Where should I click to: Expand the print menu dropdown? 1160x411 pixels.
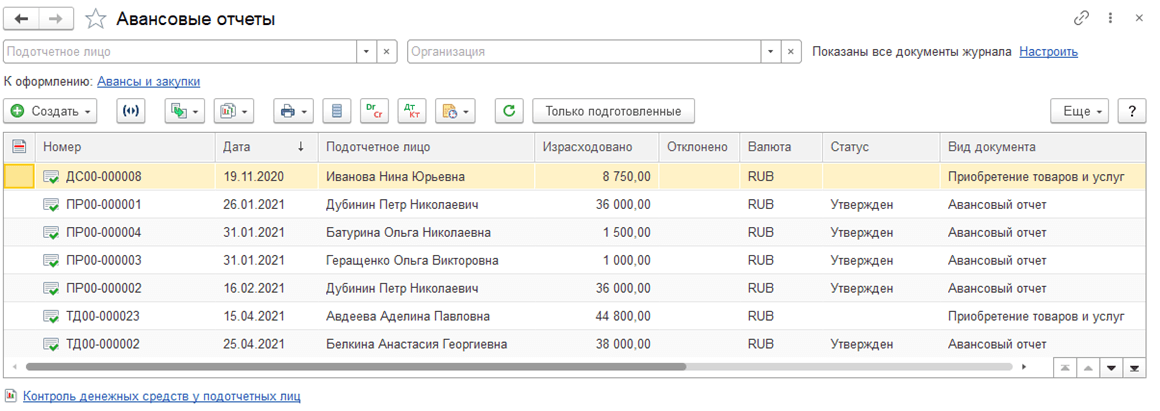(293, 111)
